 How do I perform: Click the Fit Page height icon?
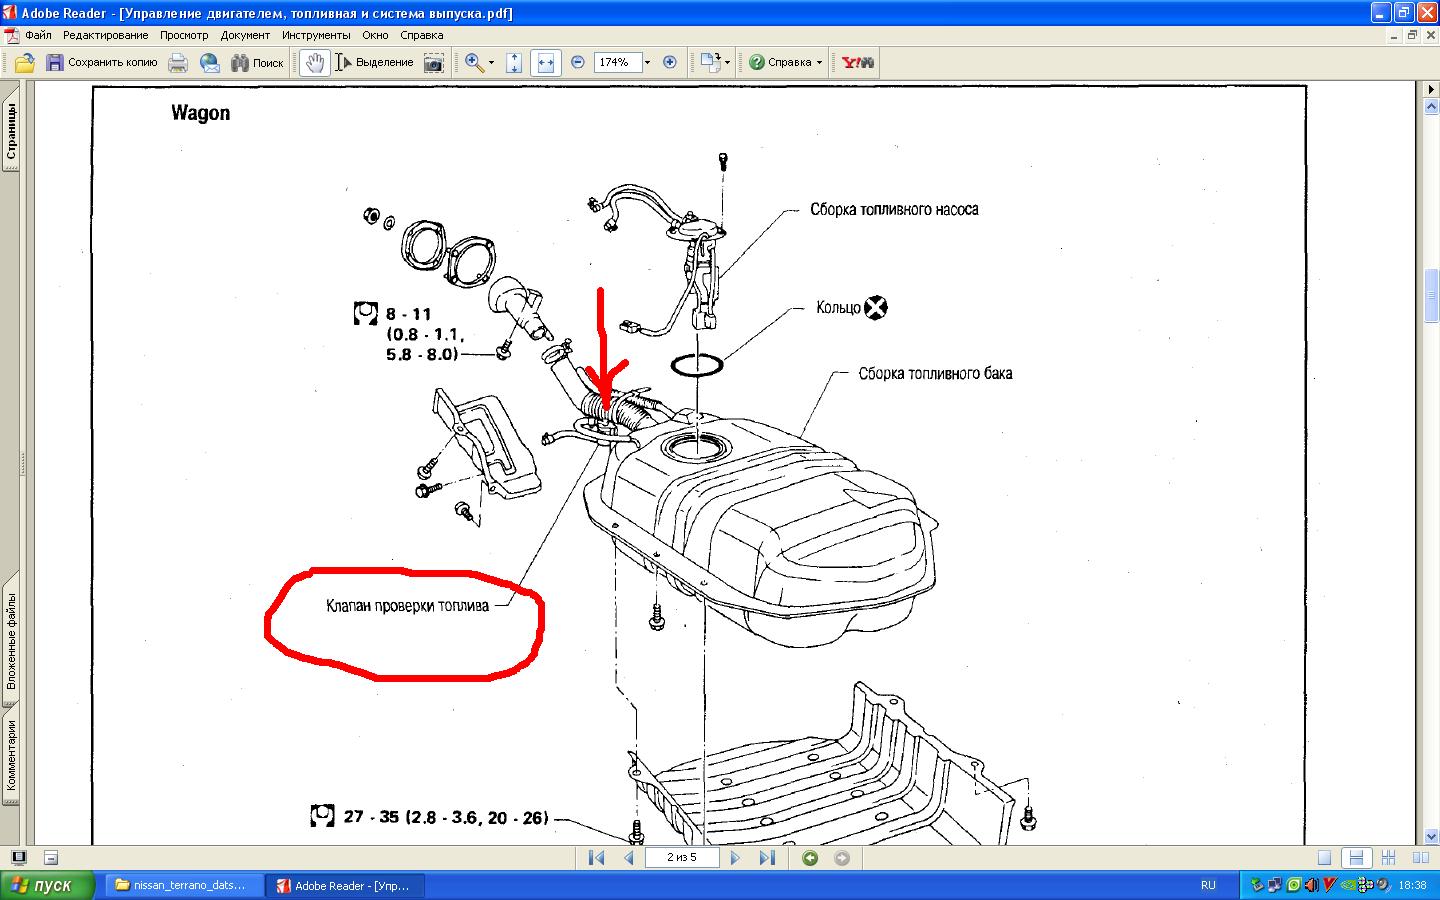click(x=514, y=63)
